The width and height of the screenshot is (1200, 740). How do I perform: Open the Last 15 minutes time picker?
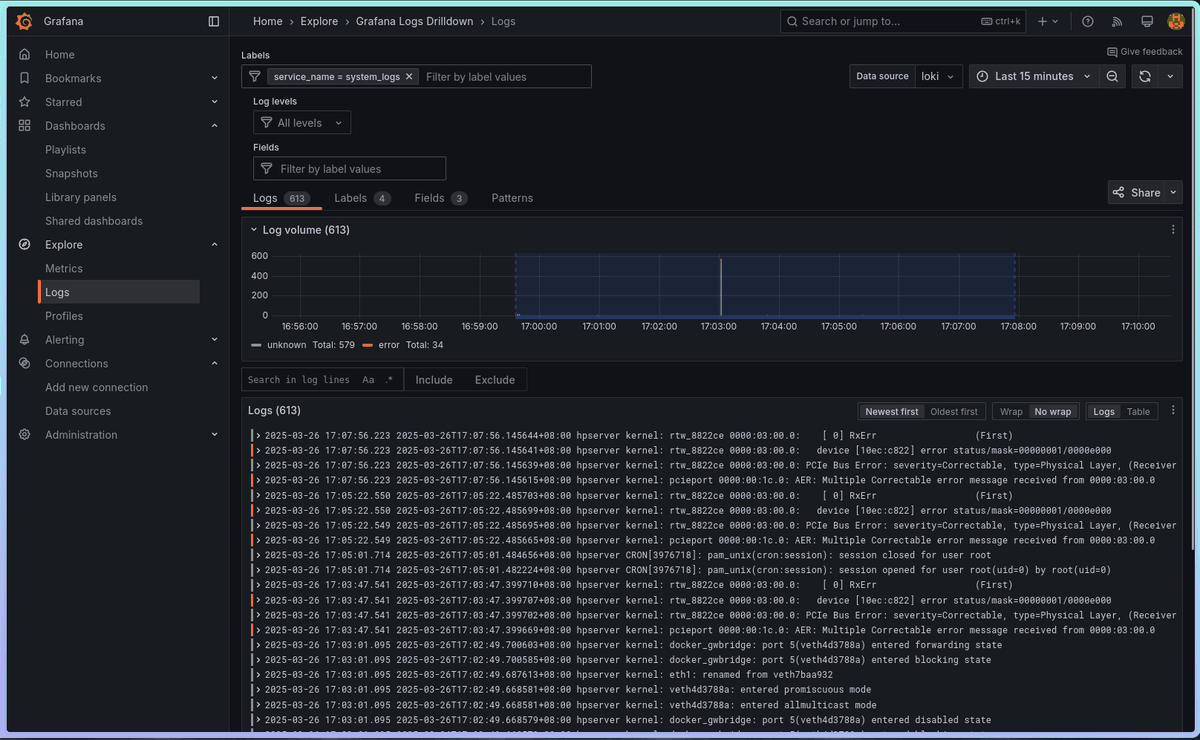pyautogui.click(x=1034, y=76)
